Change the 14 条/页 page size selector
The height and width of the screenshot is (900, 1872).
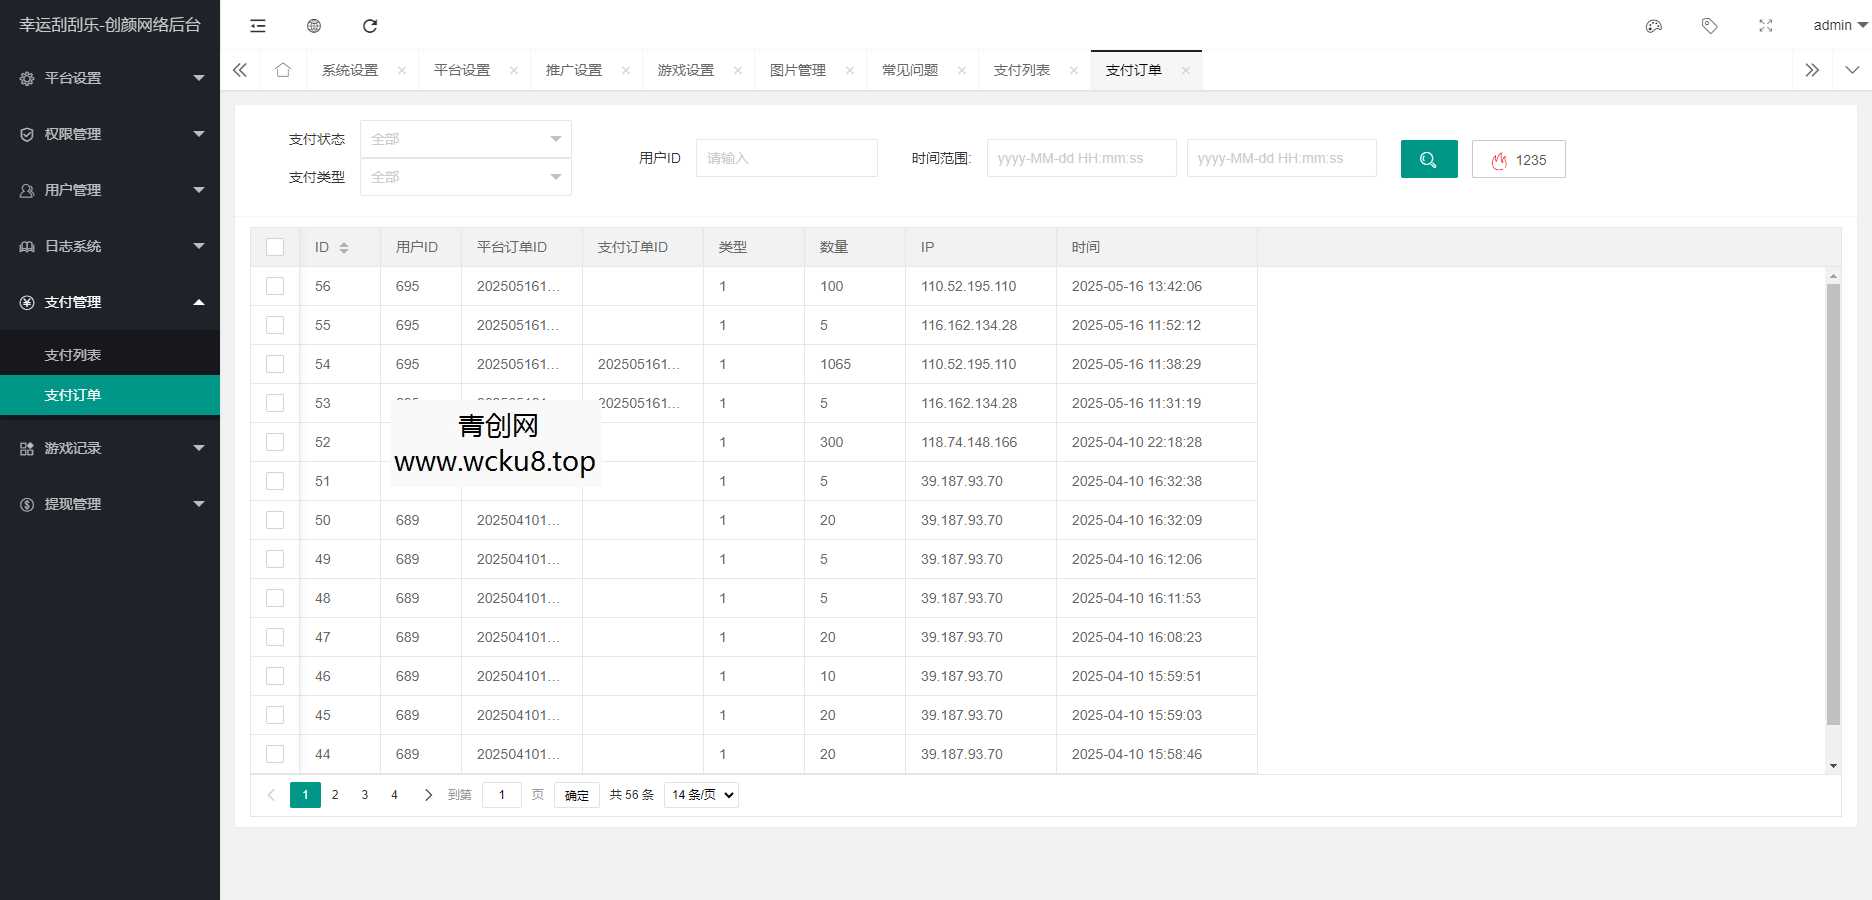tap(702, 795)
